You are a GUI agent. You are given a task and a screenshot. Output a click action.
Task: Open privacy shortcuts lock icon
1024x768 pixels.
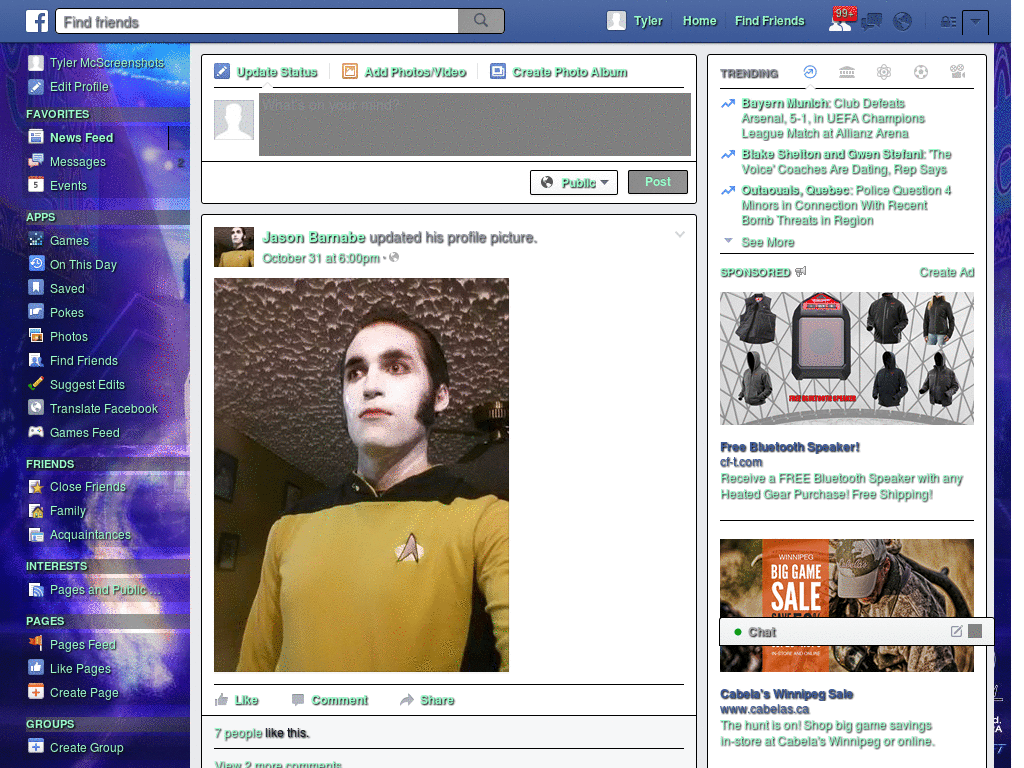948,22
